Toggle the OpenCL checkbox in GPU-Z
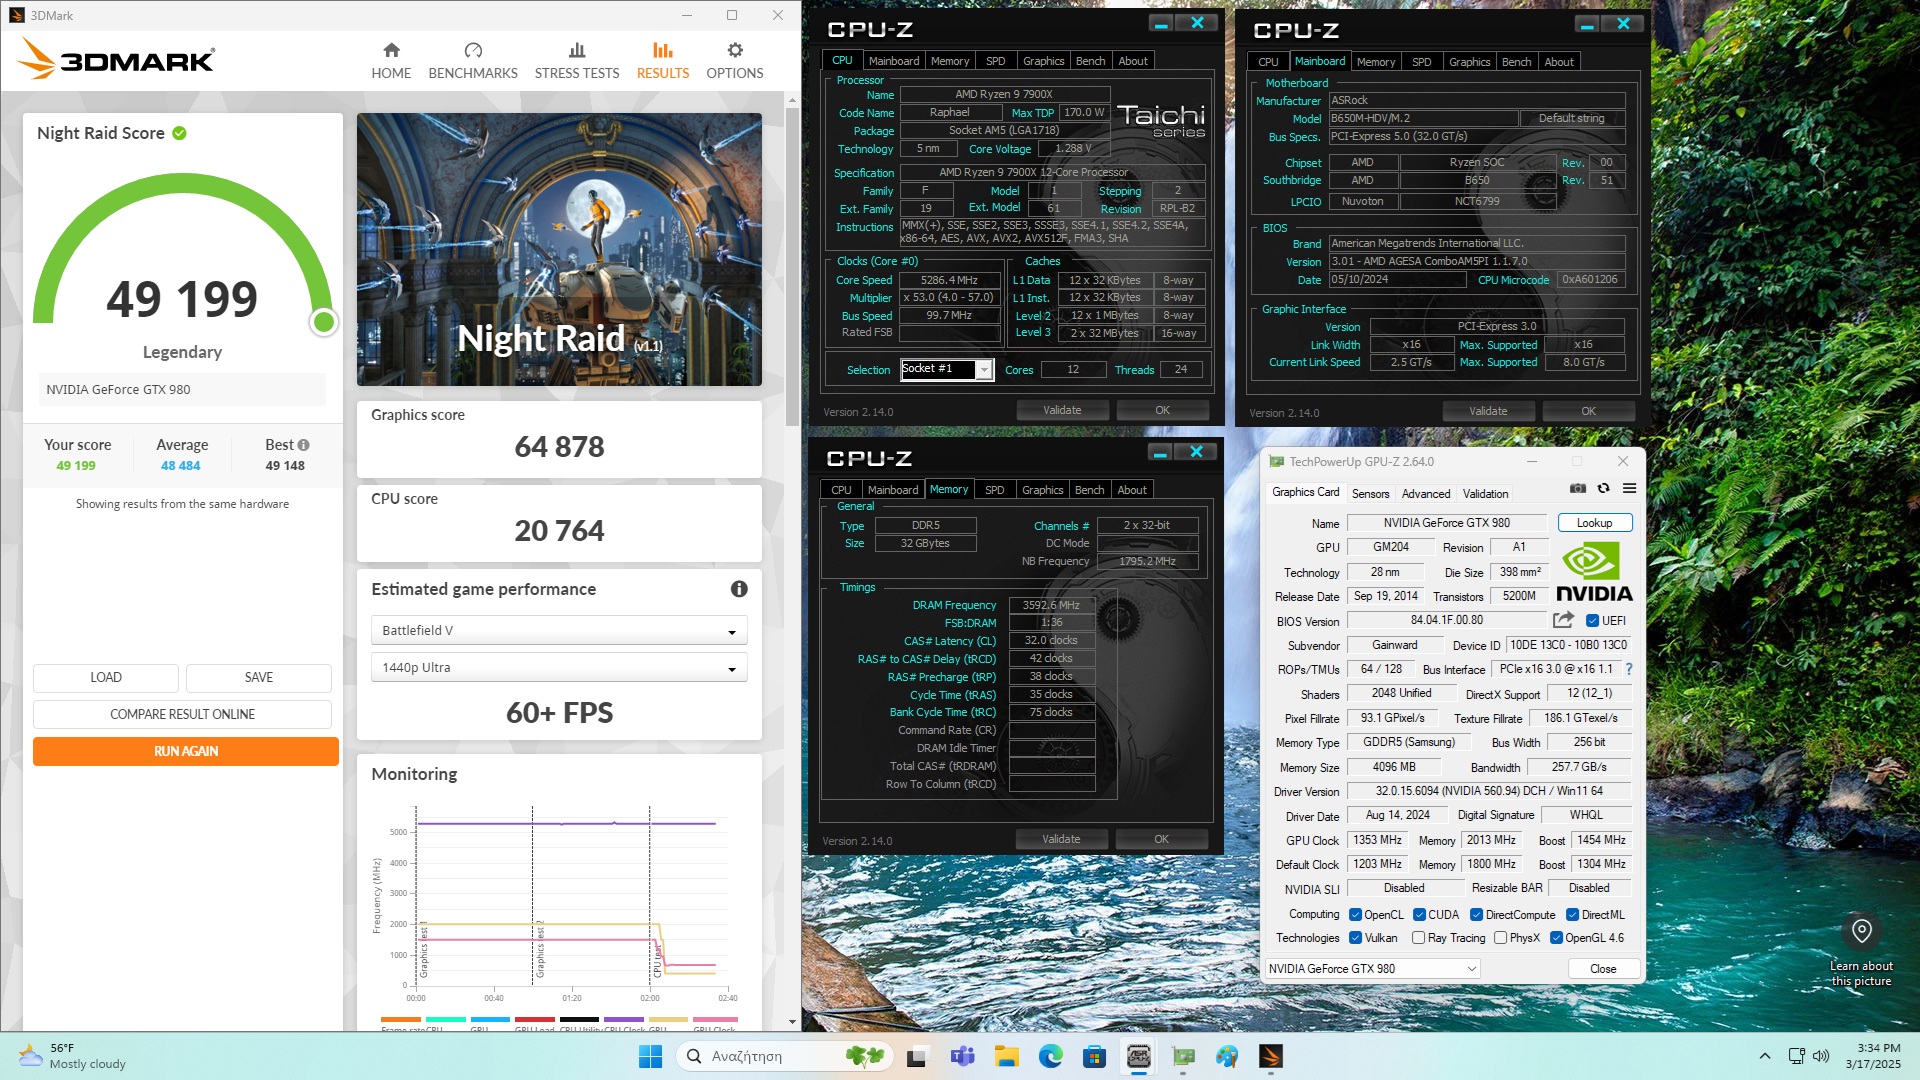The image size is (1920, 1080). pos(1355,915)
